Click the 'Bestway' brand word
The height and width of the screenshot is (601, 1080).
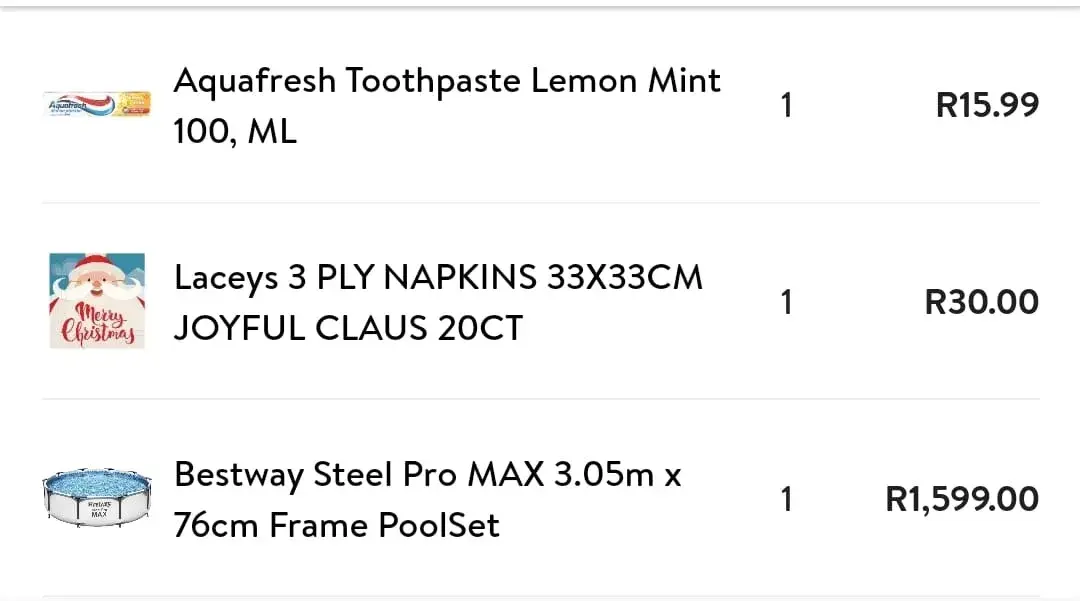(238, 474)
